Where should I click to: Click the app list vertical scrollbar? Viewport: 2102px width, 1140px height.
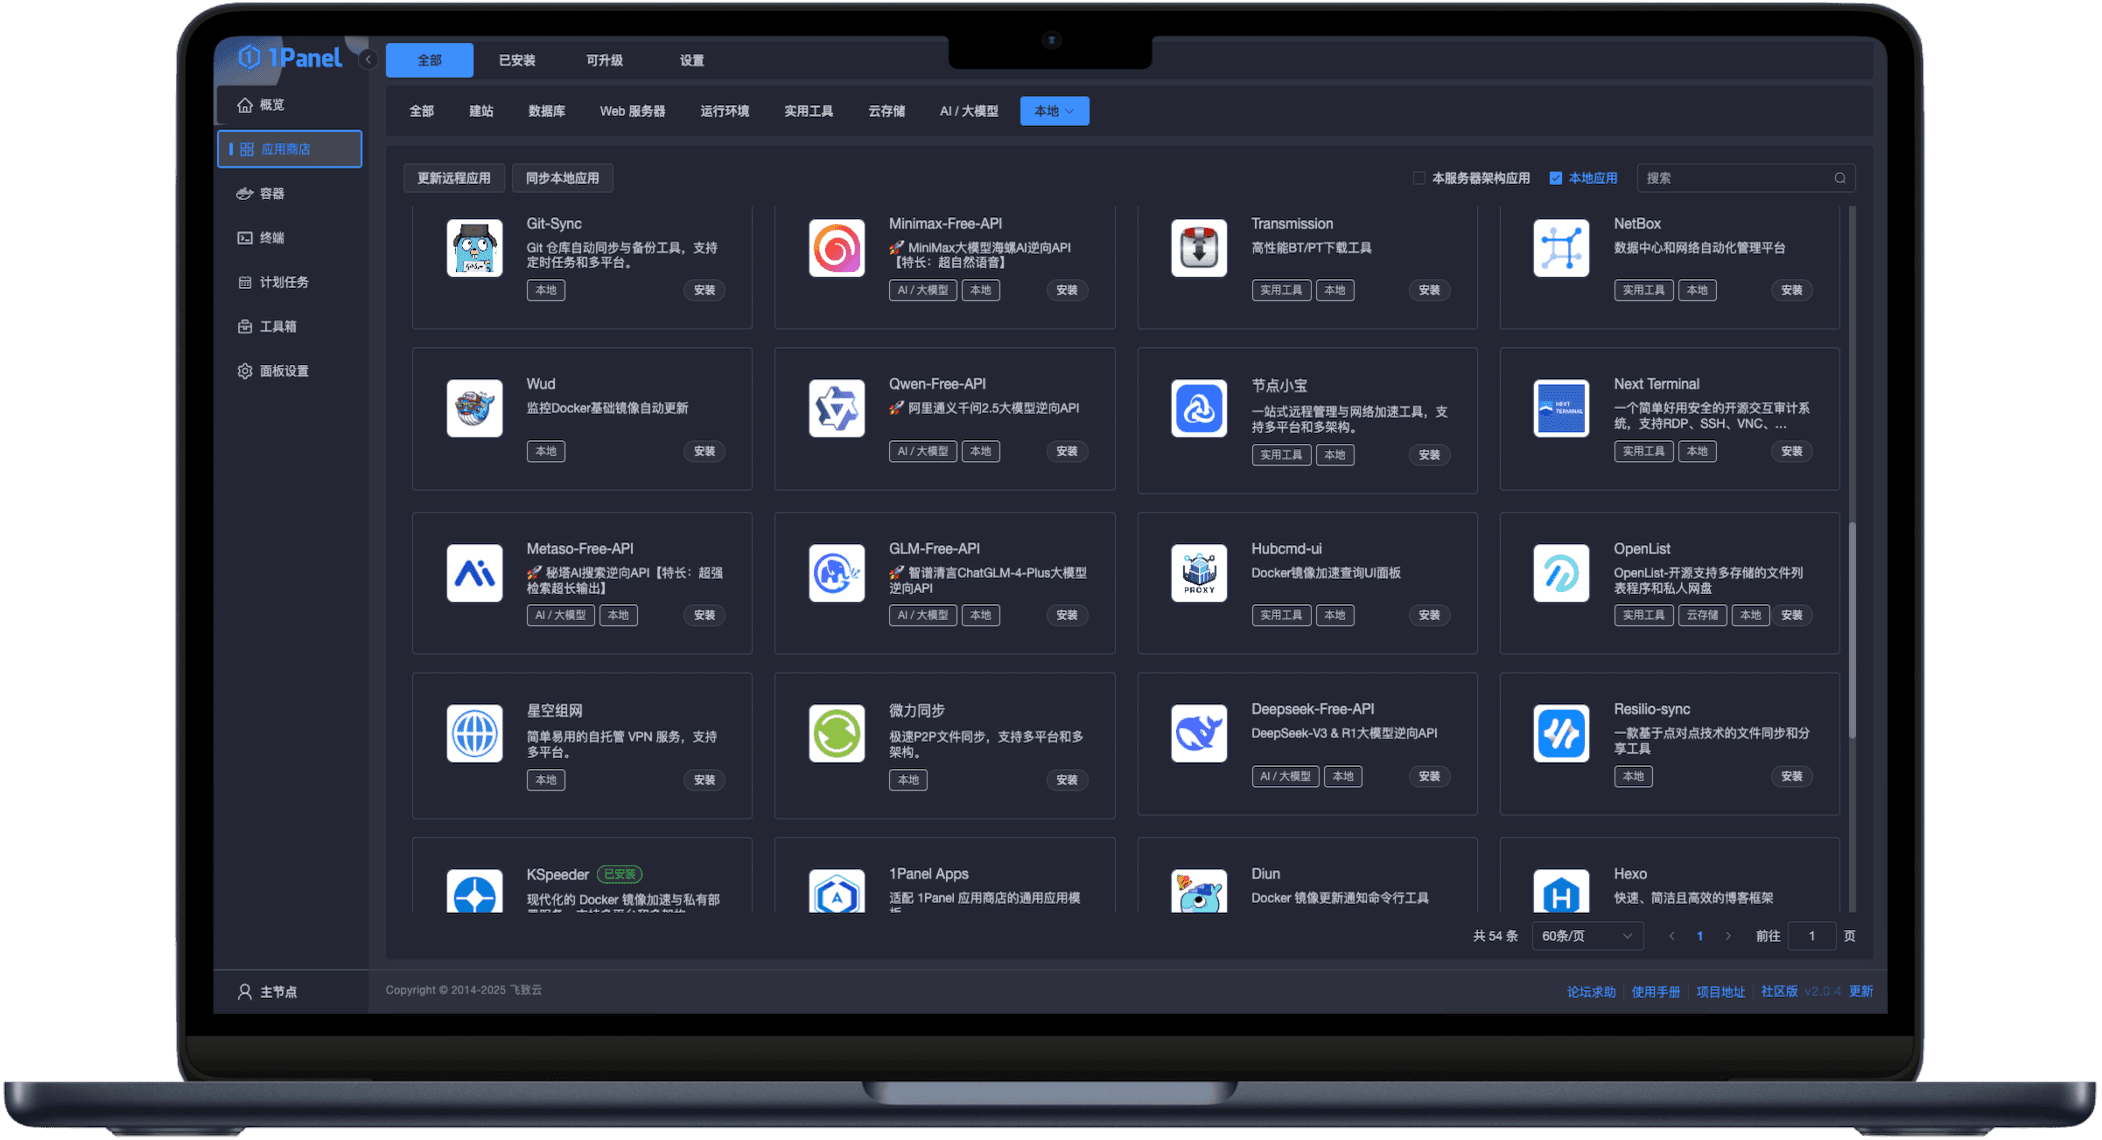point(1852,630)
